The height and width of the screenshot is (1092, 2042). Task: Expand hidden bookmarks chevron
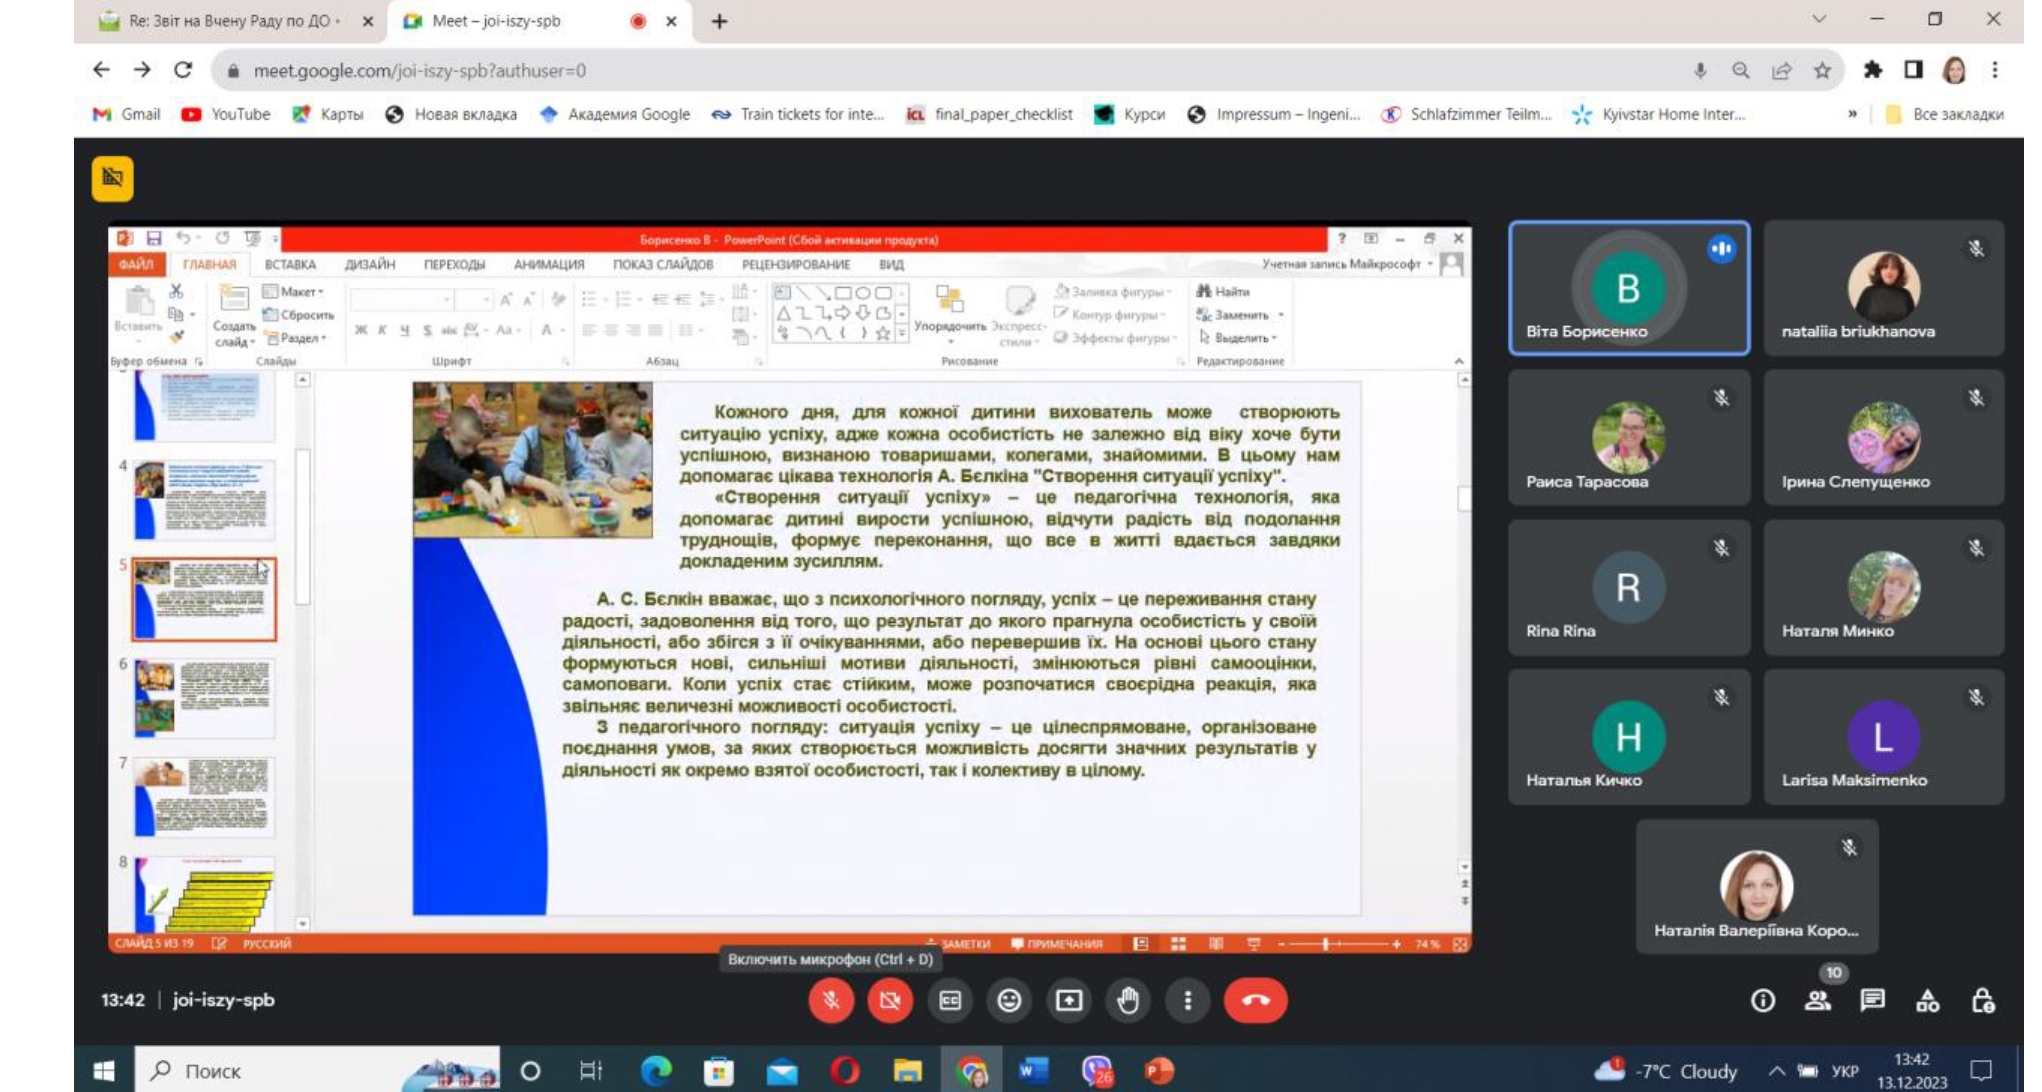click(1852, 114)
